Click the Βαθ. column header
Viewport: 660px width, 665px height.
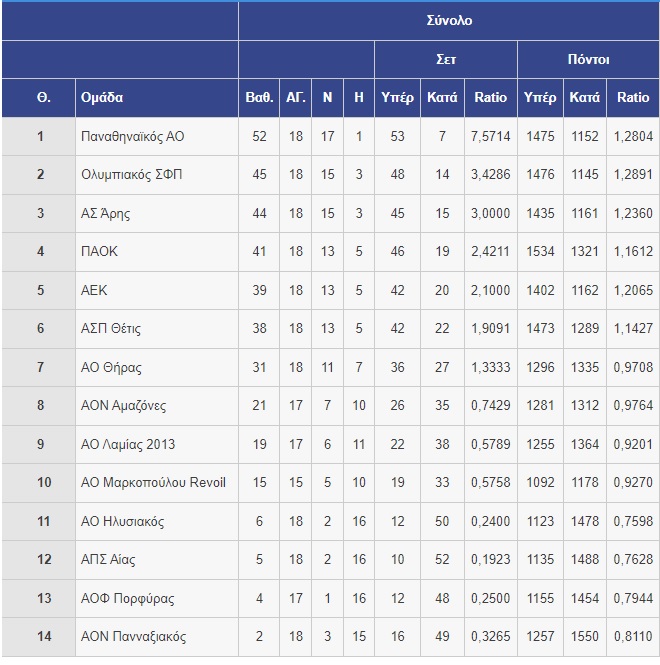[259, 98]
